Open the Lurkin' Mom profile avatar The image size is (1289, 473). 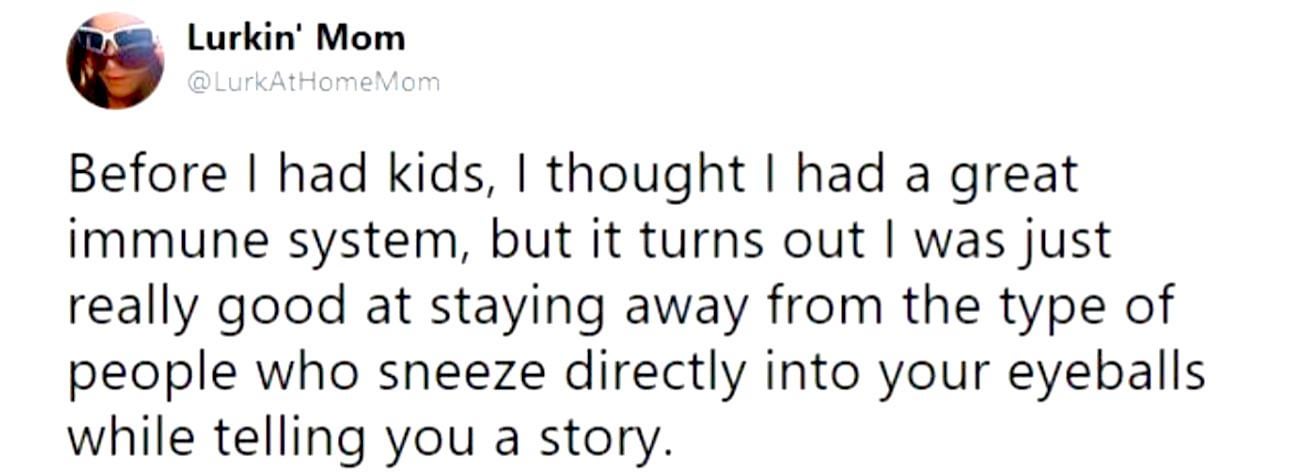(115, 60)
